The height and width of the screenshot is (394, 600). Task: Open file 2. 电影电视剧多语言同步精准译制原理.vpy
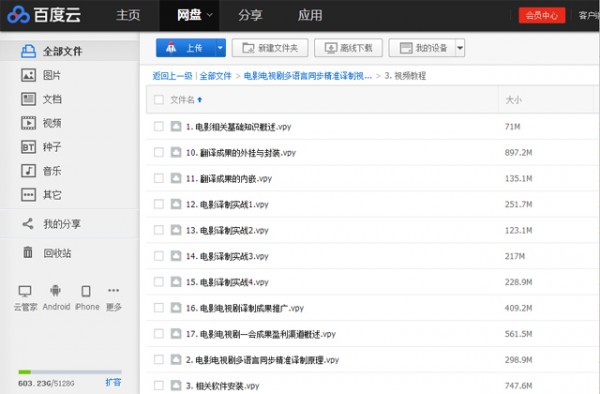[x=262, y=360]
